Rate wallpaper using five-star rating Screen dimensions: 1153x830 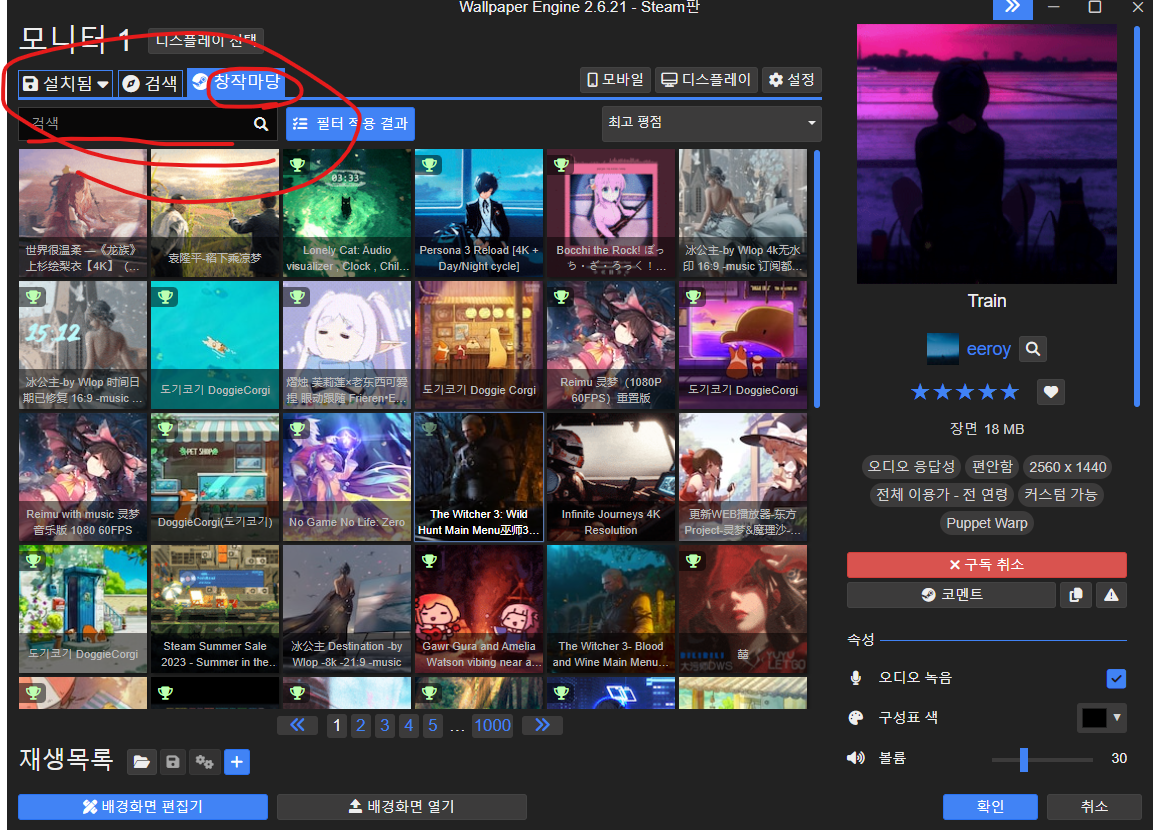[x=965, y=392]
